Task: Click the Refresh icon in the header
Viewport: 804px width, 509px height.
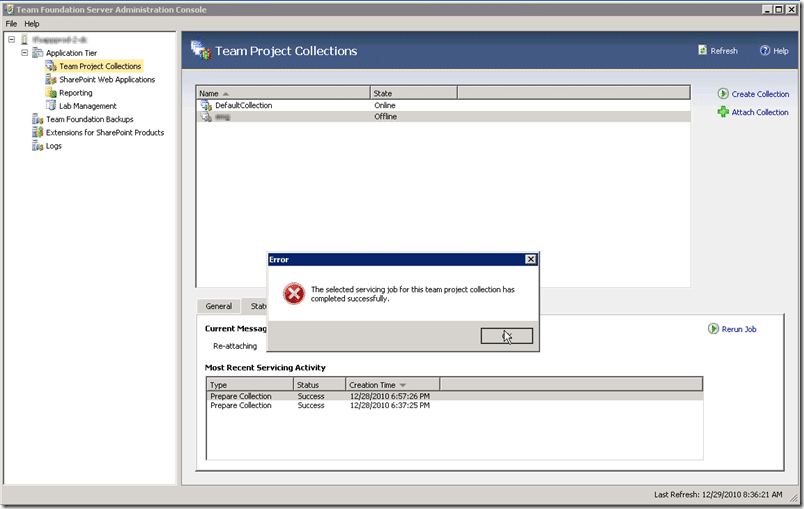Action: click(702, 50)
